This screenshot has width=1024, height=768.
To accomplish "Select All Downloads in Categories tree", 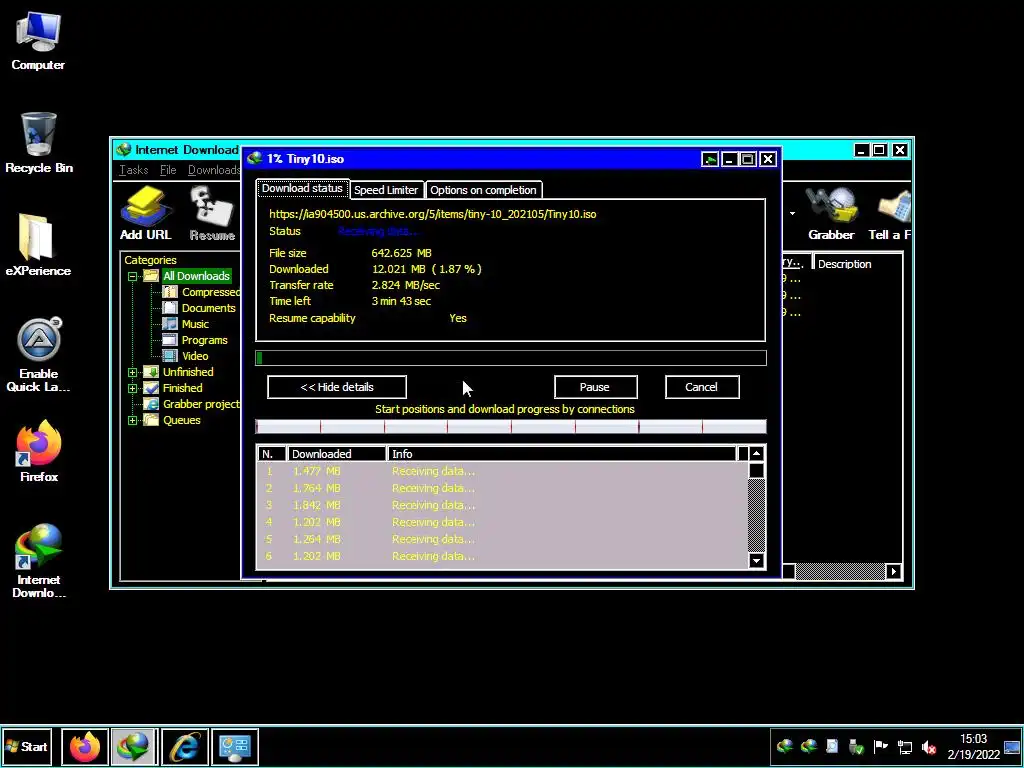I will (196, 276).
